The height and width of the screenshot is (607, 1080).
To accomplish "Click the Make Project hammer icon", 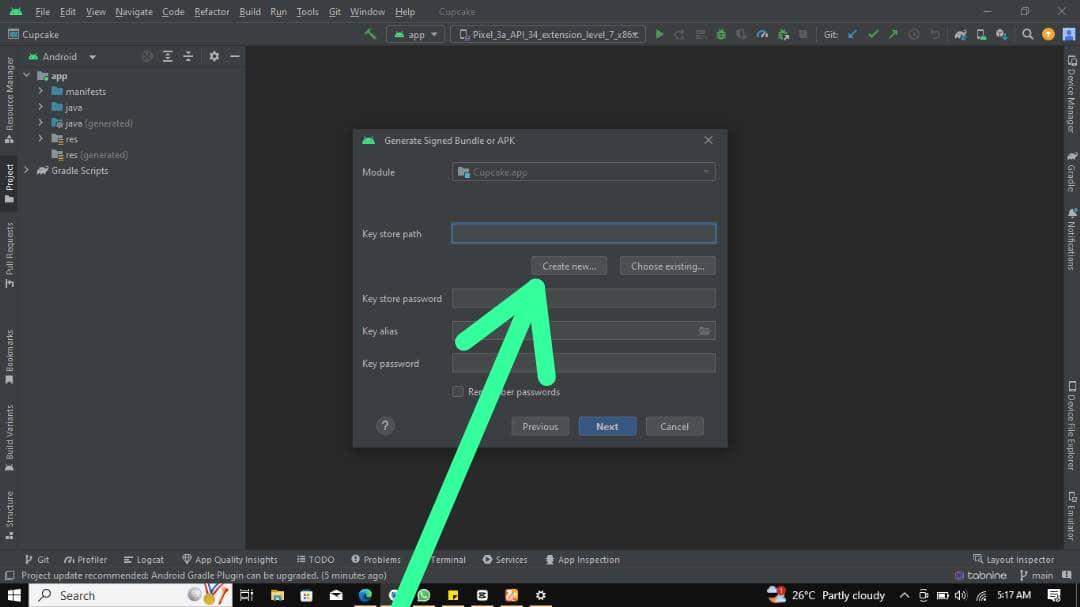I will [x=371, y=34].
